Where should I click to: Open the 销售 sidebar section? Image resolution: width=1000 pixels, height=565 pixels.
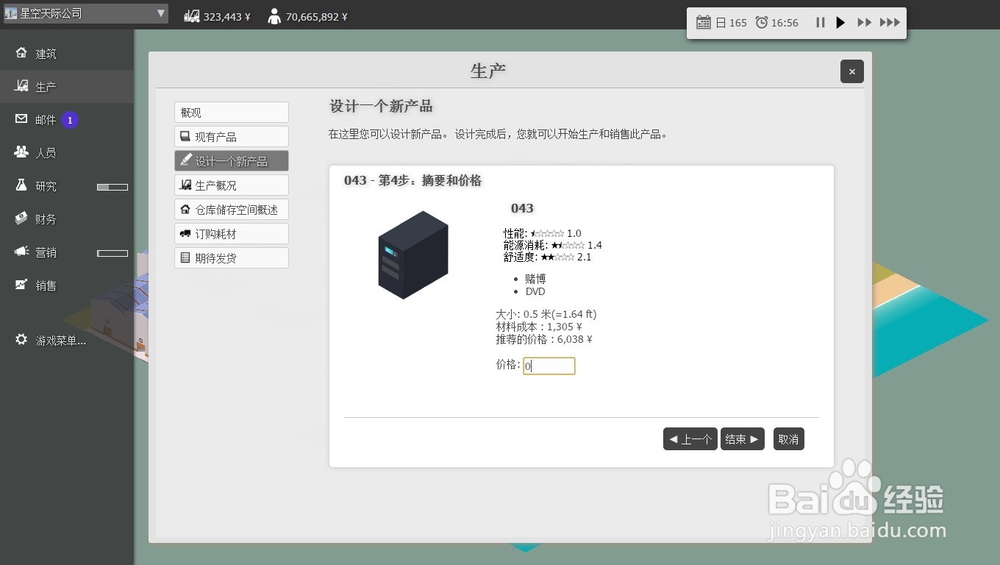(x=67, y=286)
